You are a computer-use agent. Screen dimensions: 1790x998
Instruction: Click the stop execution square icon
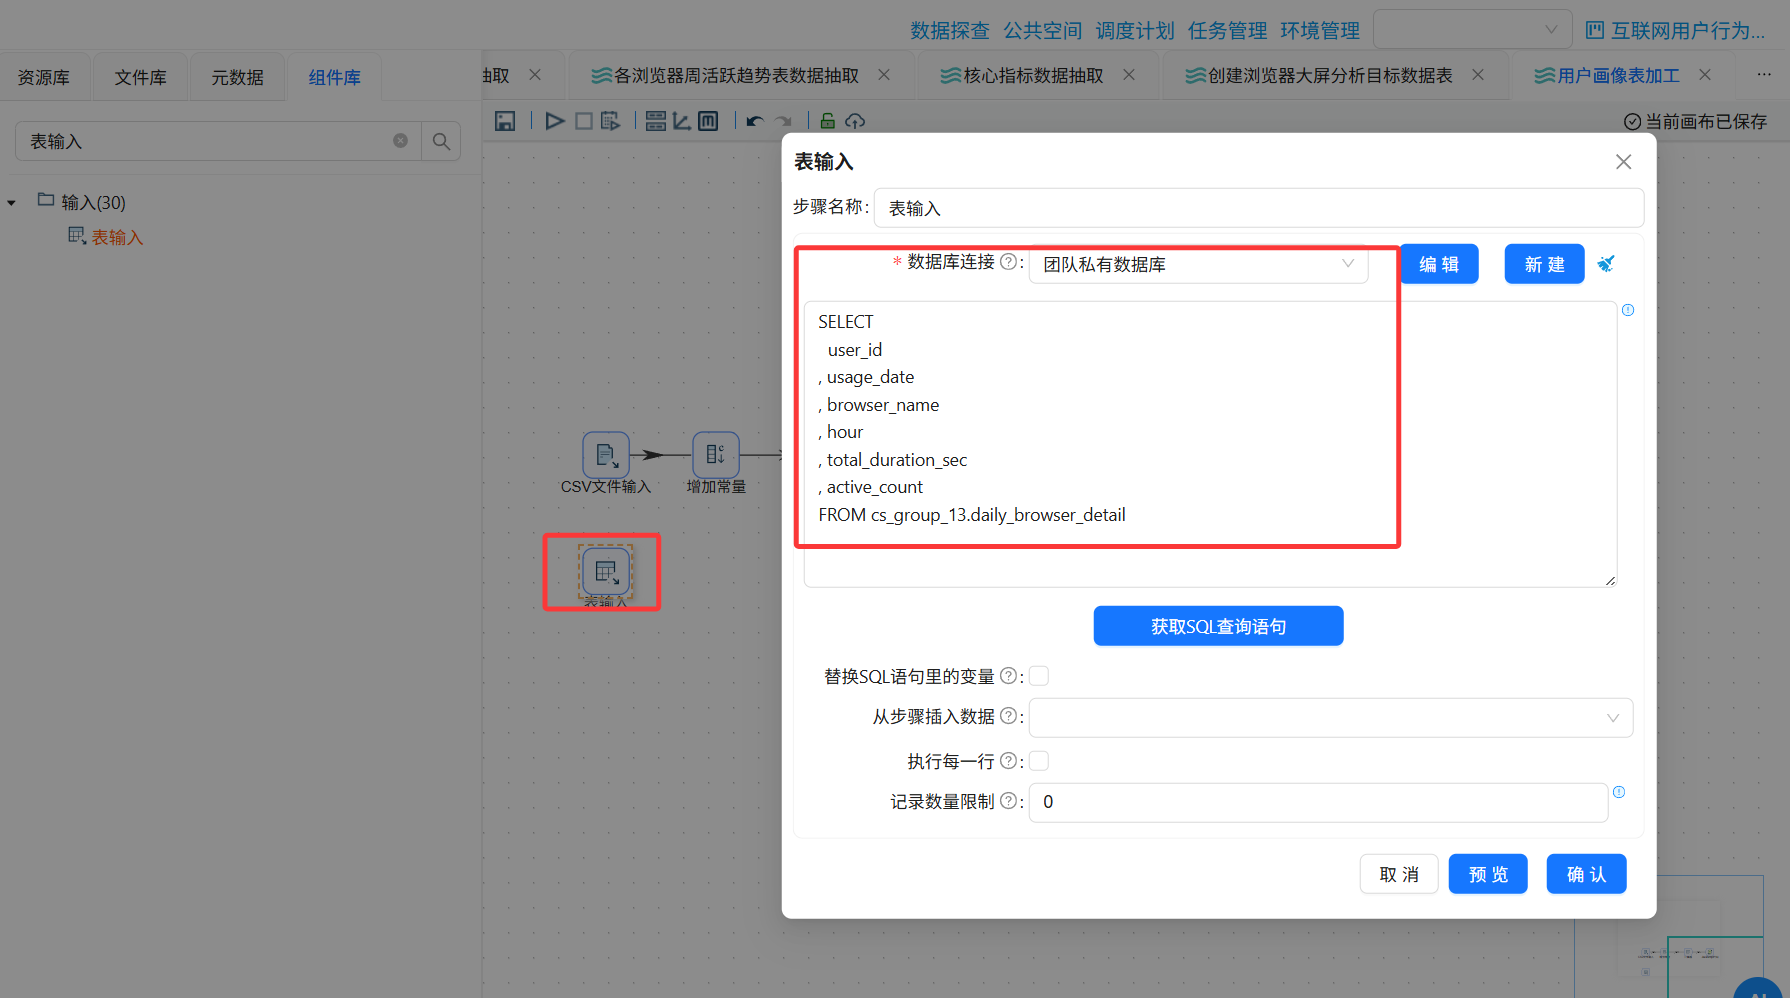pos(583,121)
